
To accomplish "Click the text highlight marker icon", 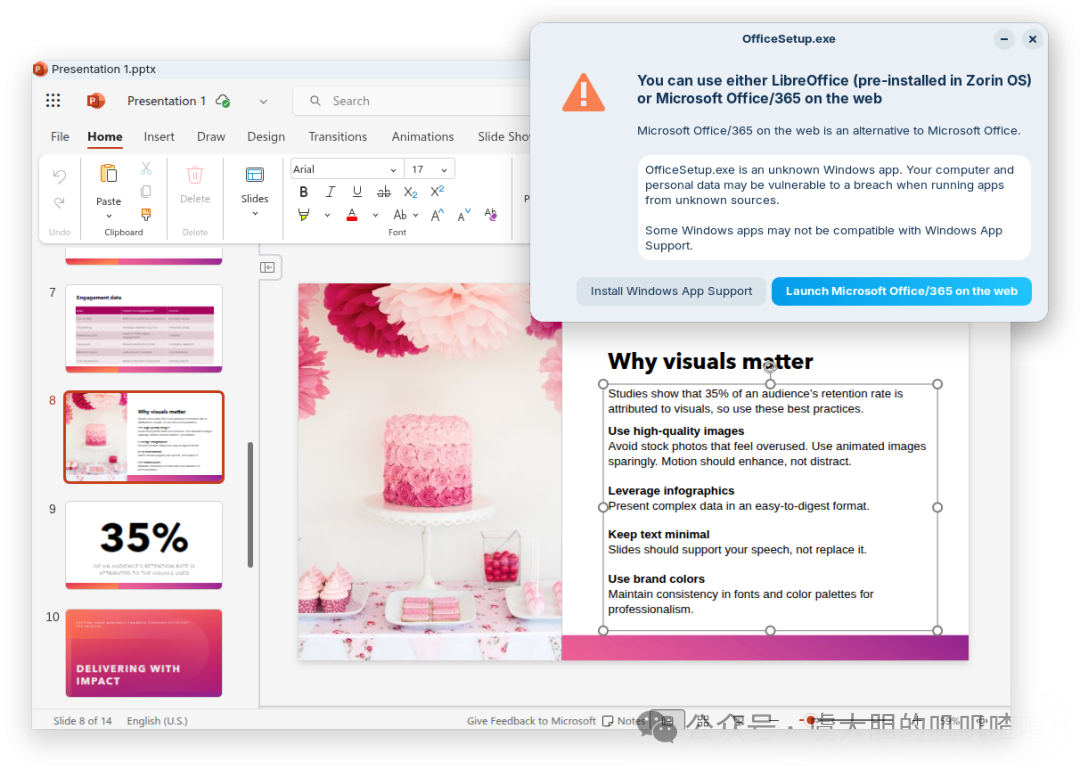I will point(304,215).
